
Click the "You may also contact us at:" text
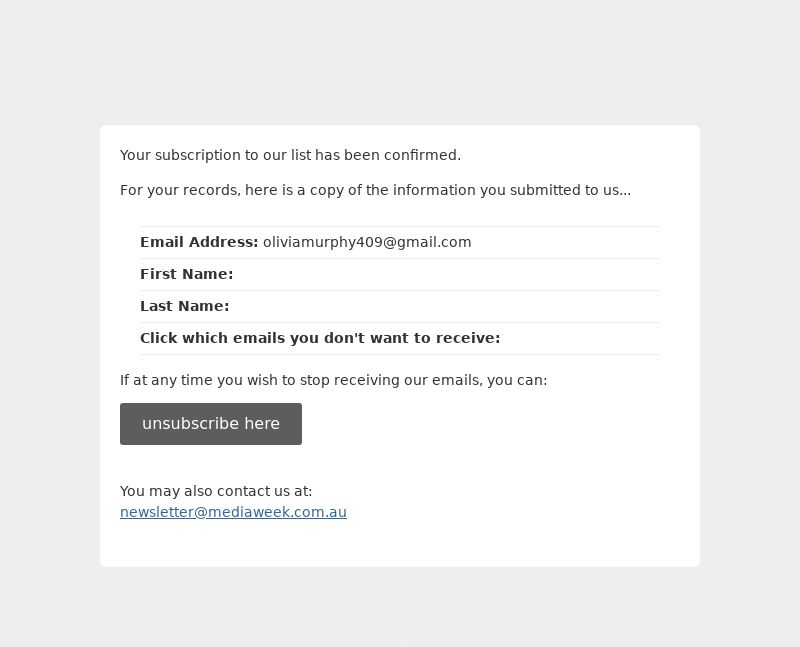pyautogui.click(x=216, y=491)
